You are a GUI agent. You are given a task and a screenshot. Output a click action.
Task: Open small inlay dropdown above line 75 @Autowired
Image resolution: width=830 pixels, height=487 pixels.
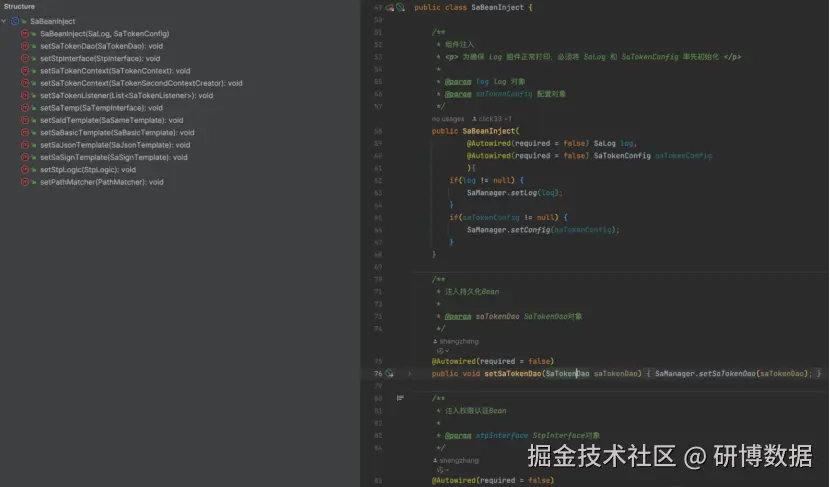point(443,351)
